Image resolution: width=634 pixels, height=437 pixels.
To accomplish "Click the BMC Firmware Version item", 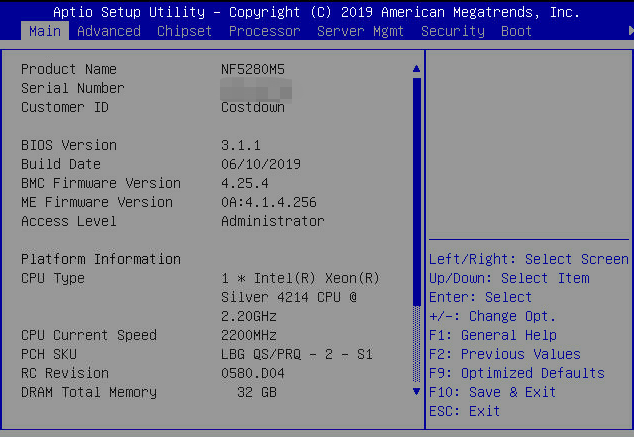I will pos(101,183).
